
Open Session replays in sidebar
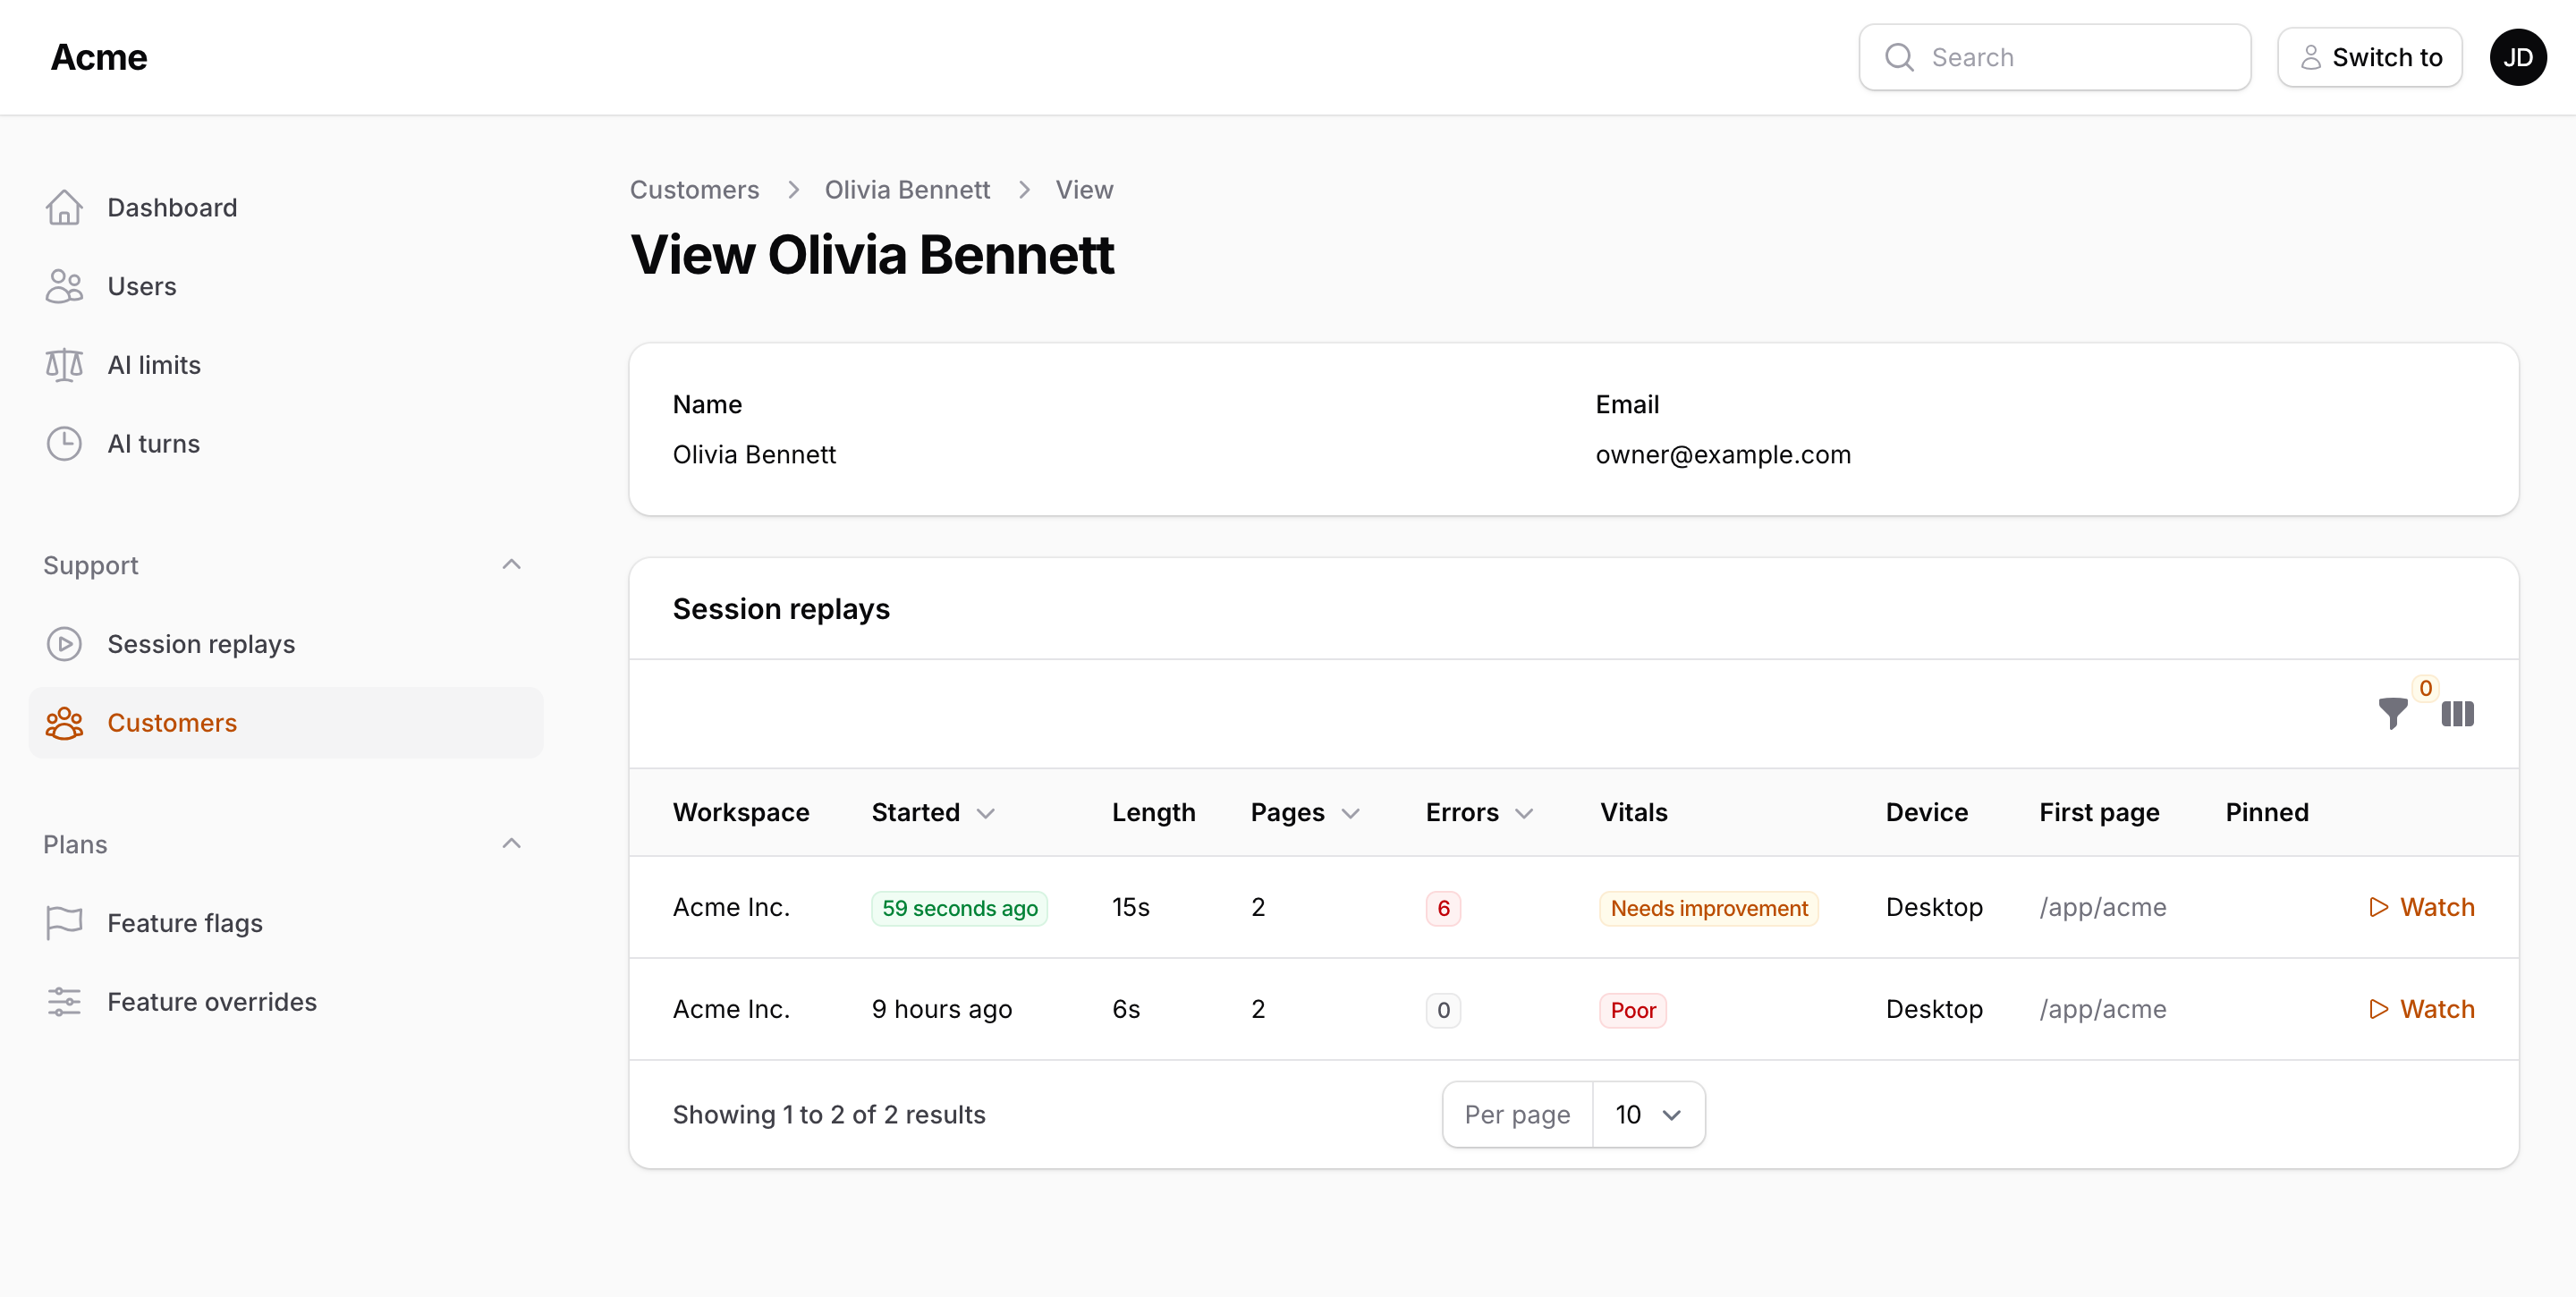click(x=286, y=644)
